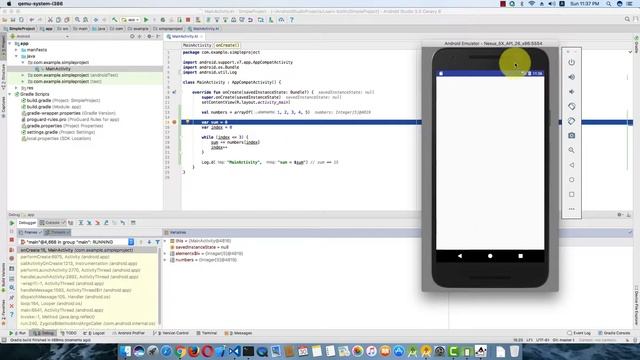Expand the this variable in Variables panel

coord(166,241)
